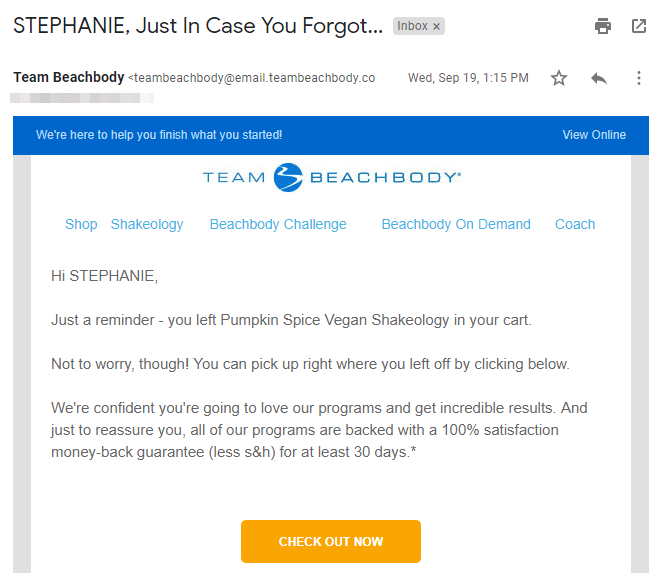Click the Inbox label tag

[x=412, y=27]
